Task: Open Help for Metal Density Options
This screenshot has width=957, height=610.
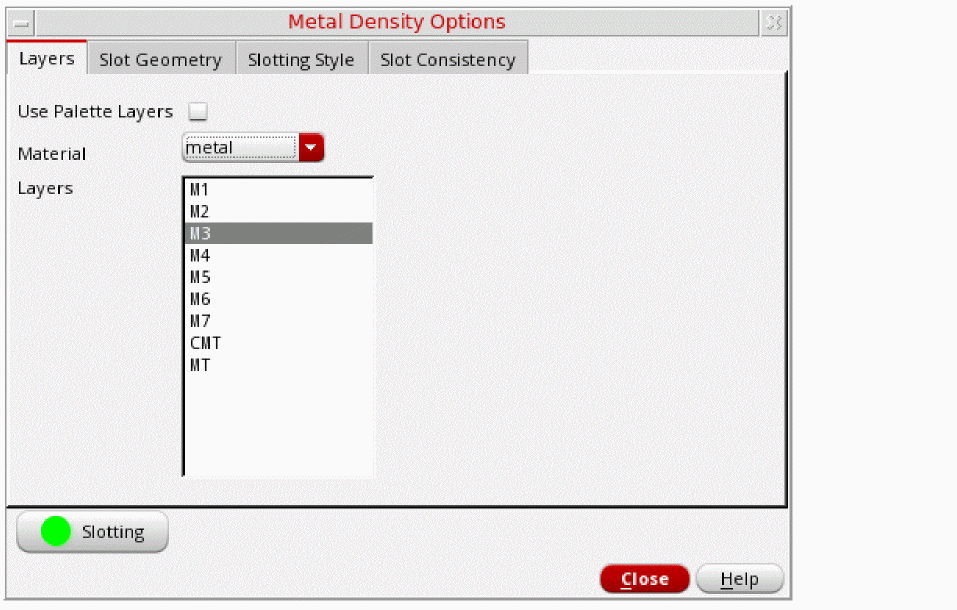Action: pos(739,578)
